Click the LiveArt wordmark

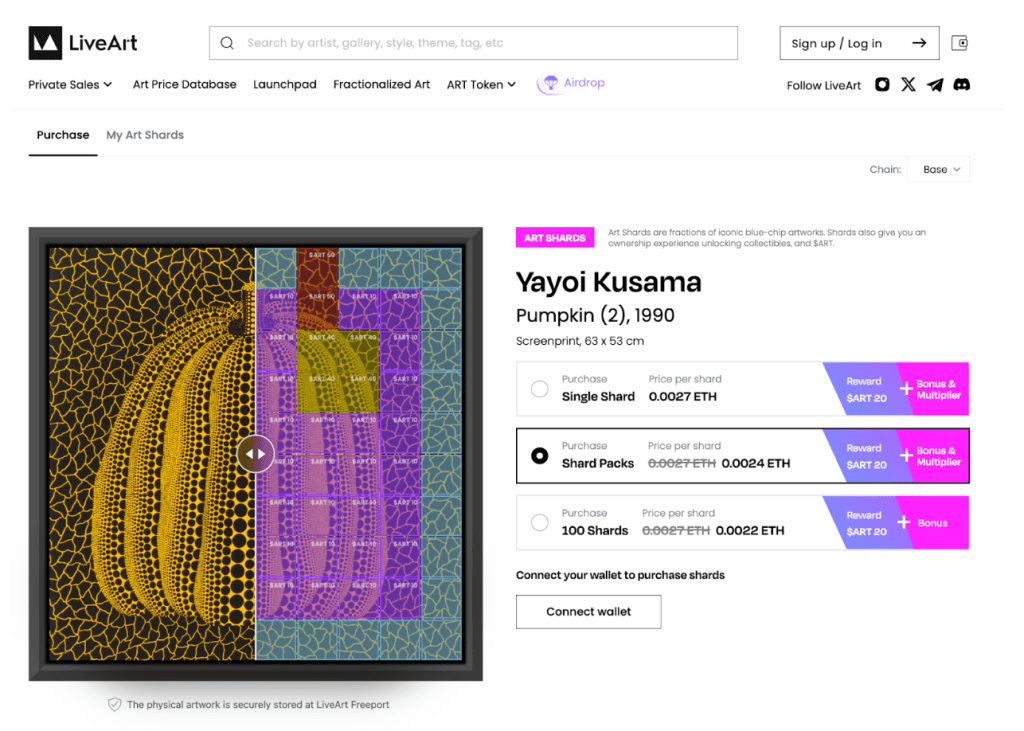tap(103, 43)
